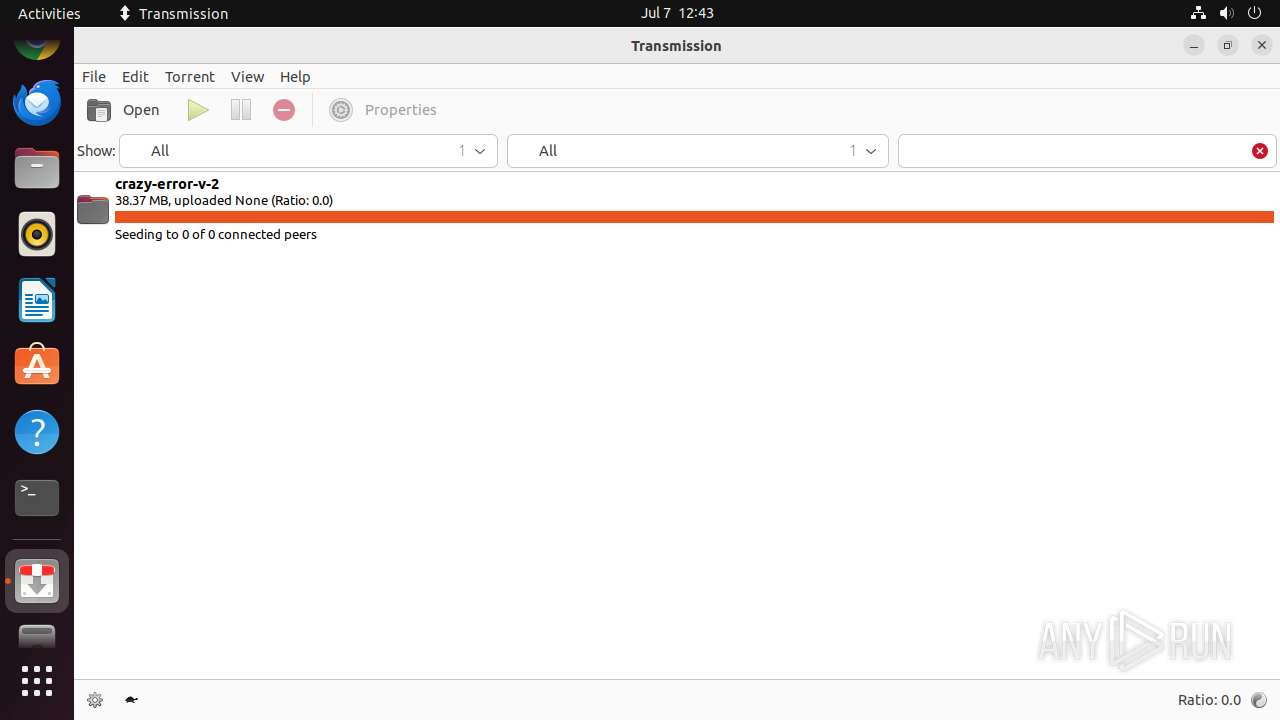Open the volume icon in system tray
1280x720 pixels.
[x=1227, y=13]
